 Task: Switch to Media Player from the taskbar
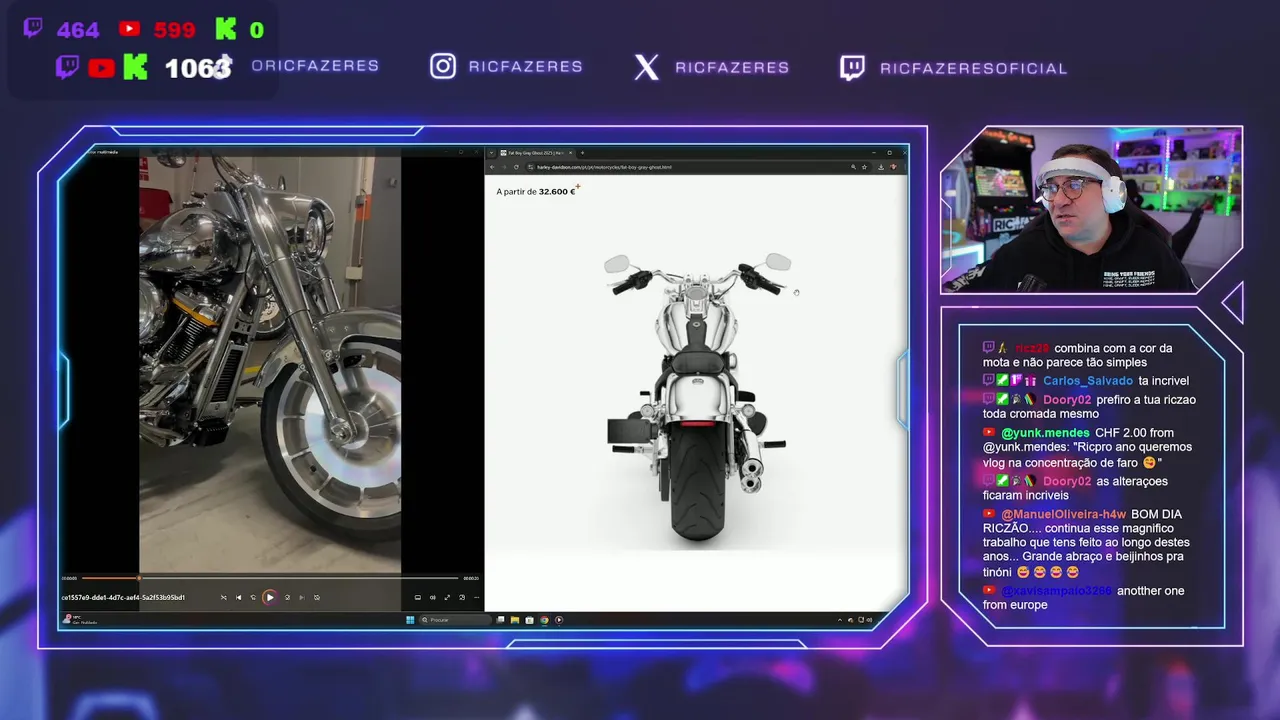(559, 620)
